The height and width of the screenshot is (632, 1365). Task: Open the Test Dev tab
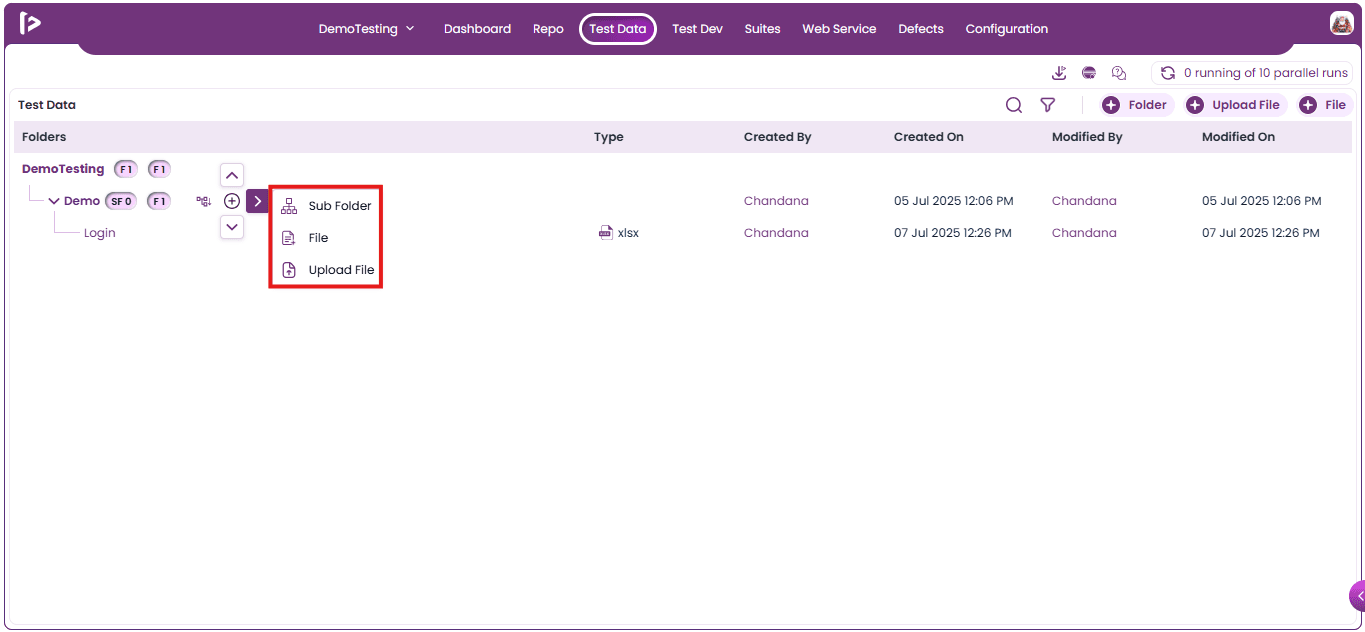[x=697, y=29]
